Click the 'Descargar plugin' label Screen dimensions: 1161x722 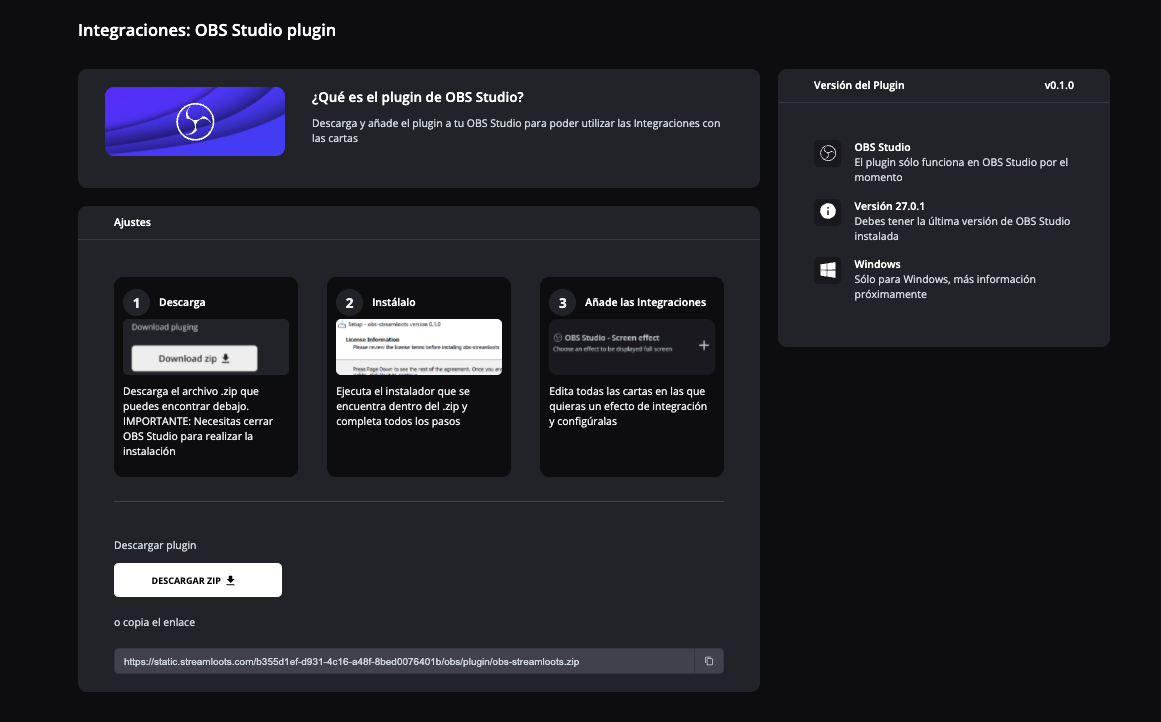click(155, 545)
